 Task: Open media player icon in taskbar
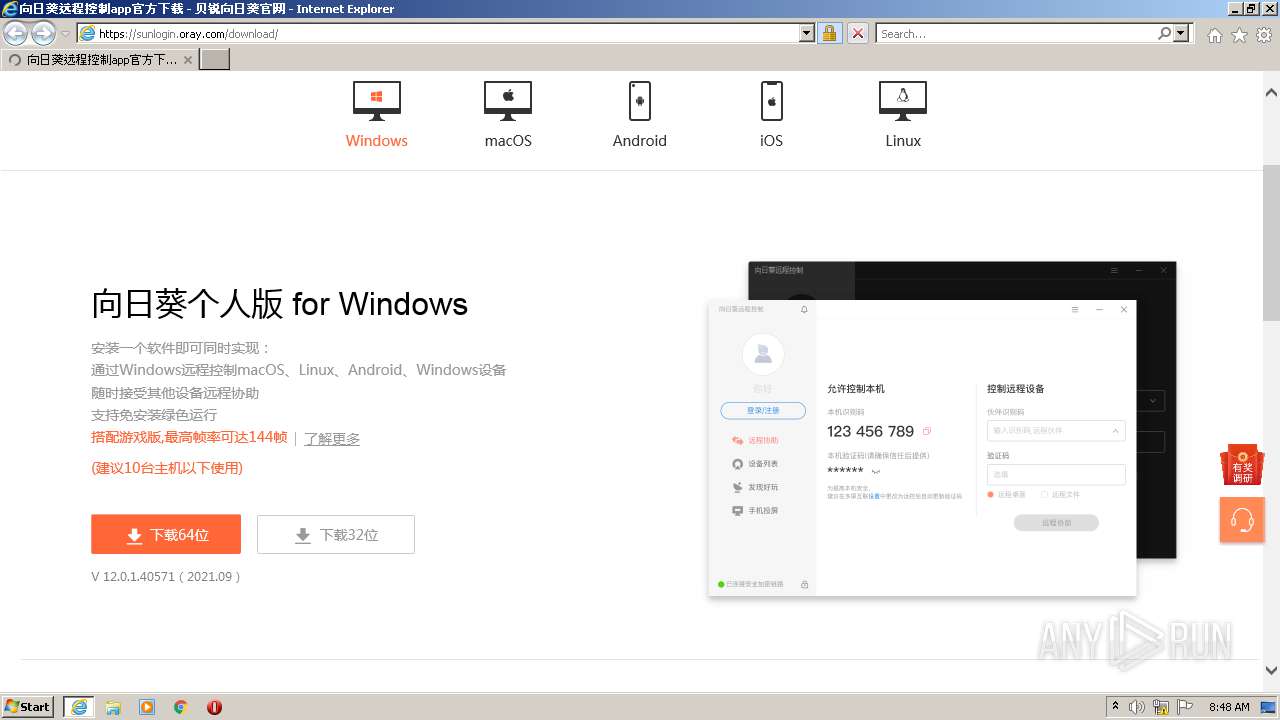pos(147,707)
